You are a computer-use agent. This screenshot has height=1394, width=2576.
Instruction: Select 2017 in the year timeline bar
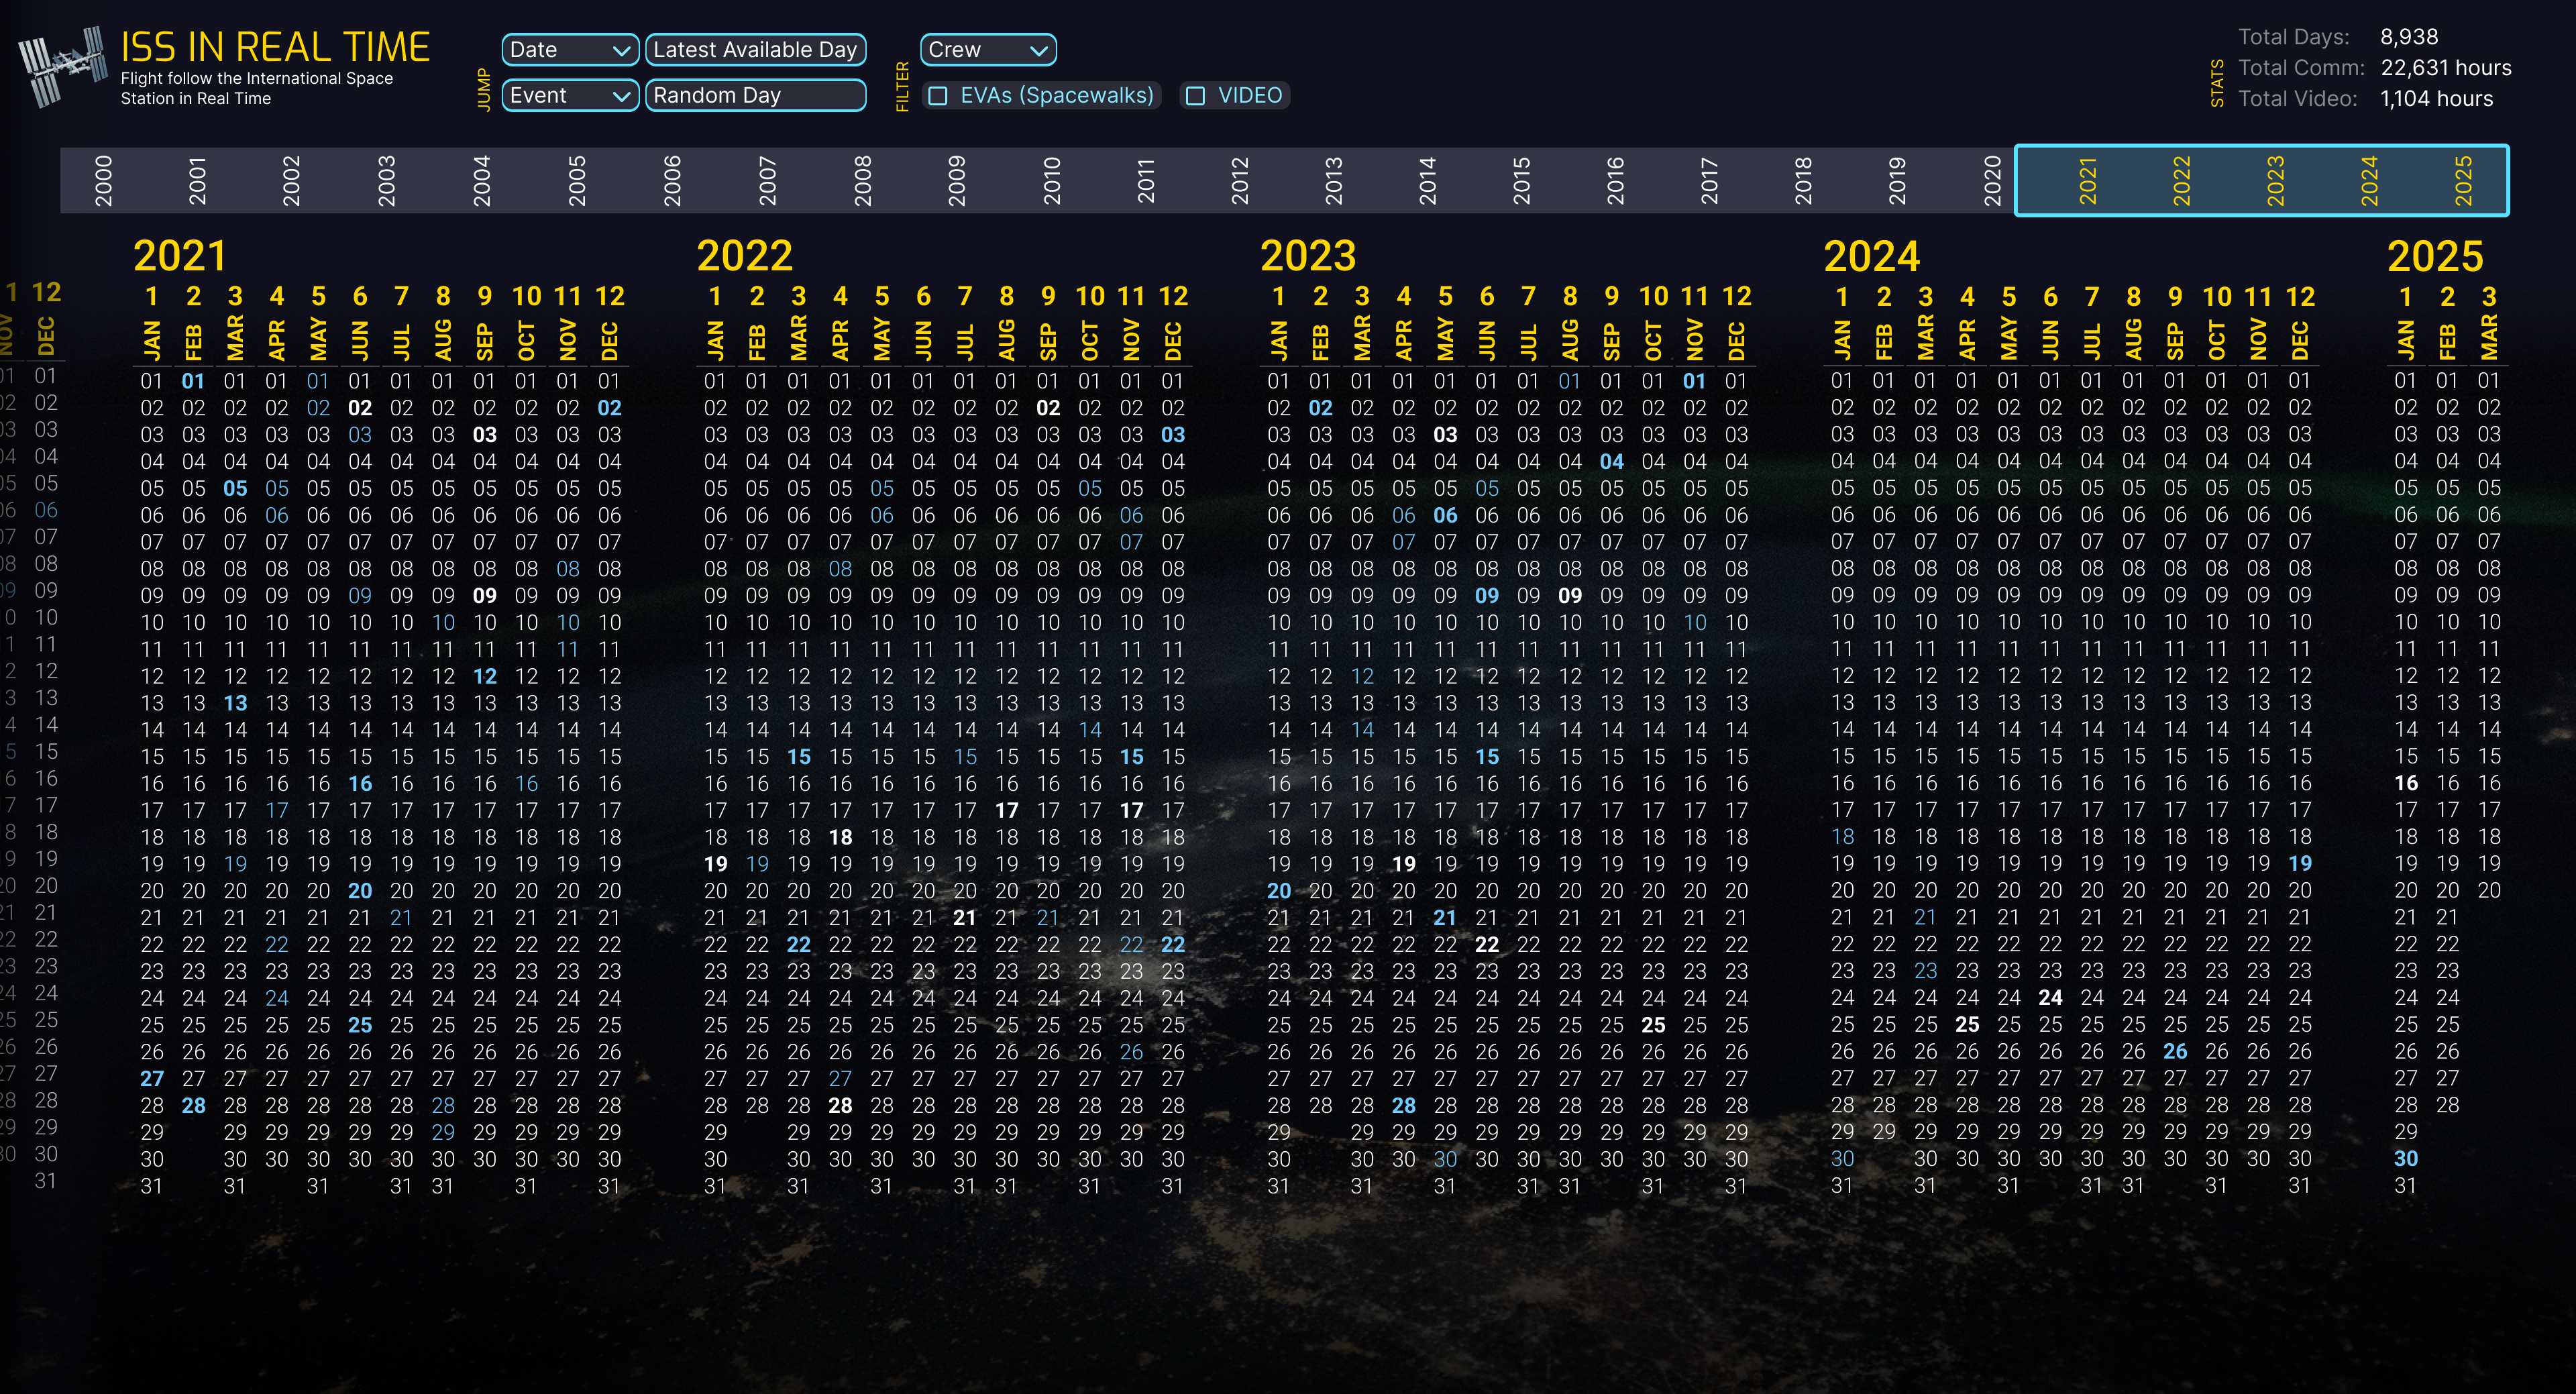1709,181
